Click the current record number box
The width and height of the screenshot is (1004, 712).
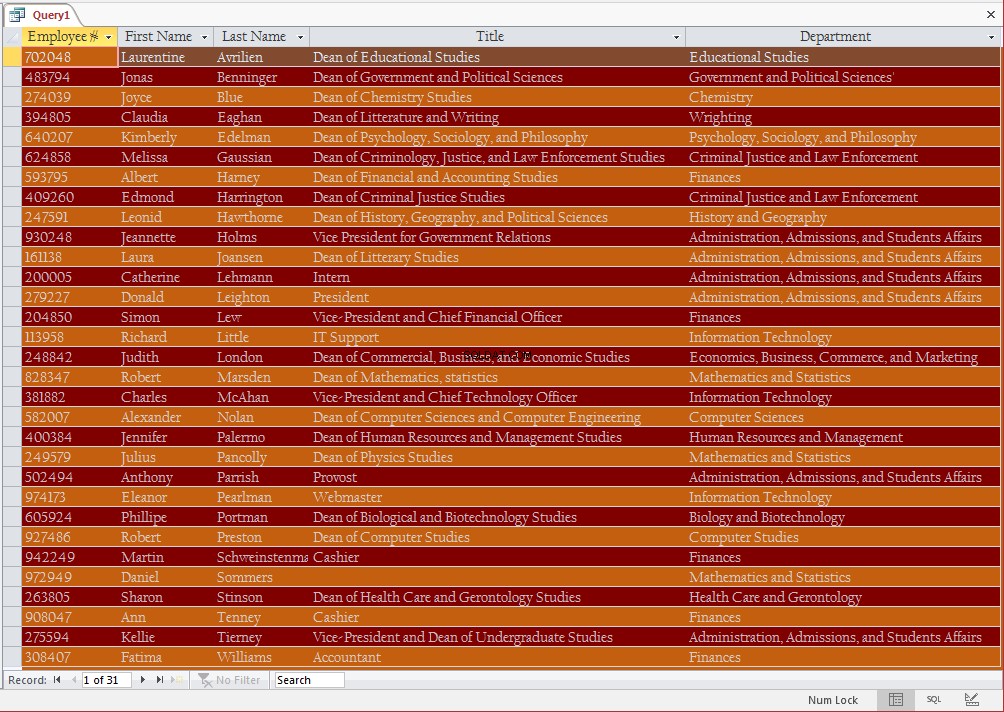[x=106, y=679]
